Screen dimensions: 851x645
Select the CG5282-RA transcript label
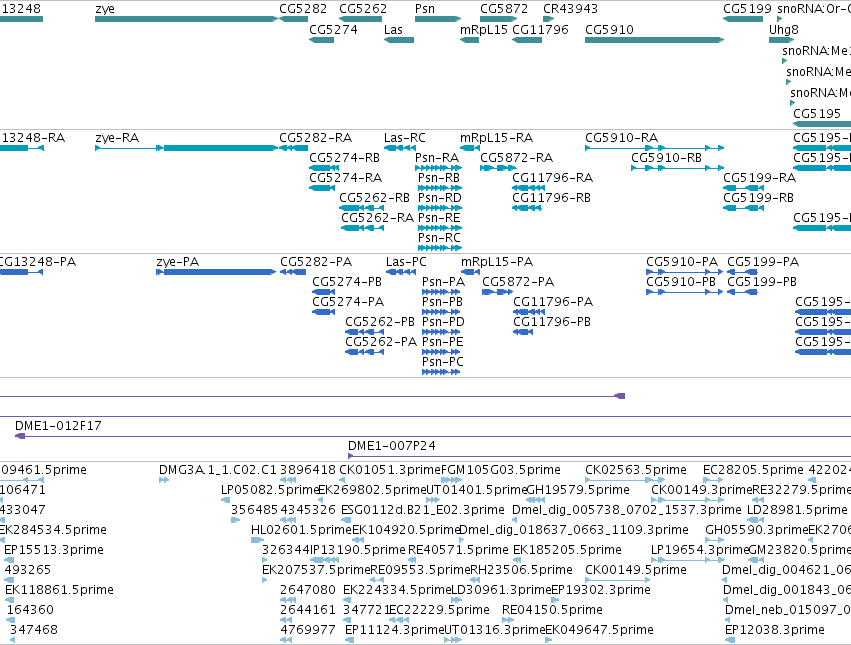click(315, 138)
